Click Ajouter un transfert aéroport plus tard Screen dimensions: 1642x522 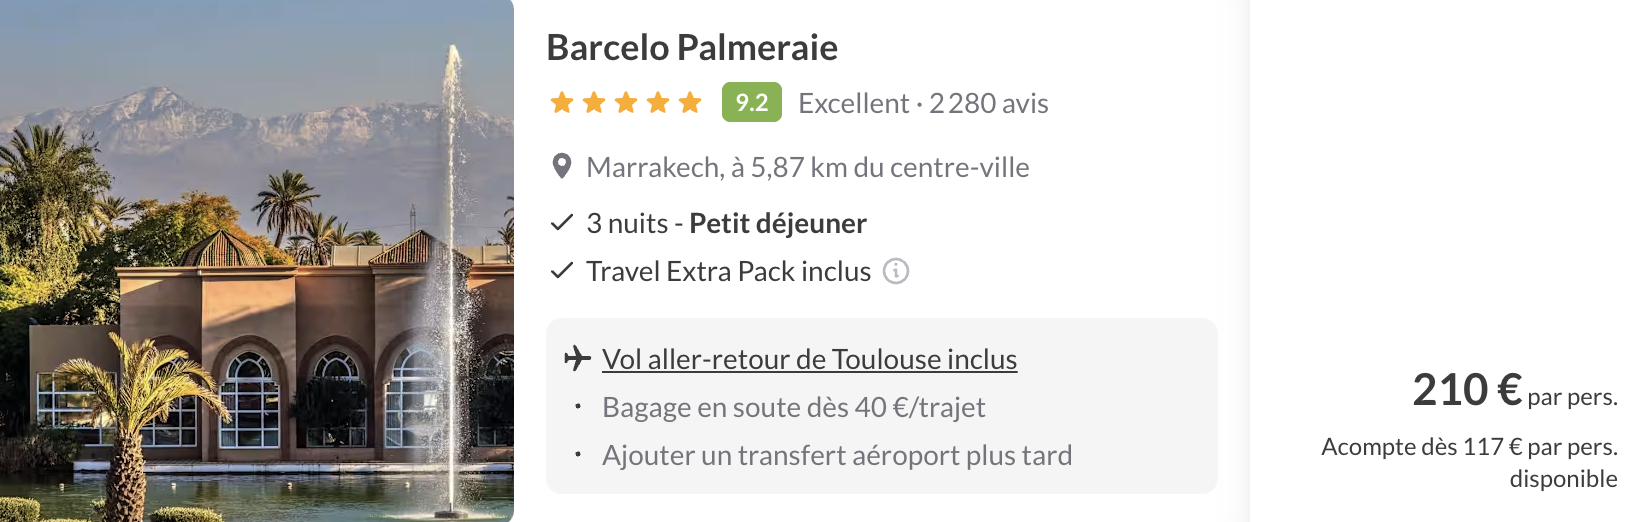(836, 455)
